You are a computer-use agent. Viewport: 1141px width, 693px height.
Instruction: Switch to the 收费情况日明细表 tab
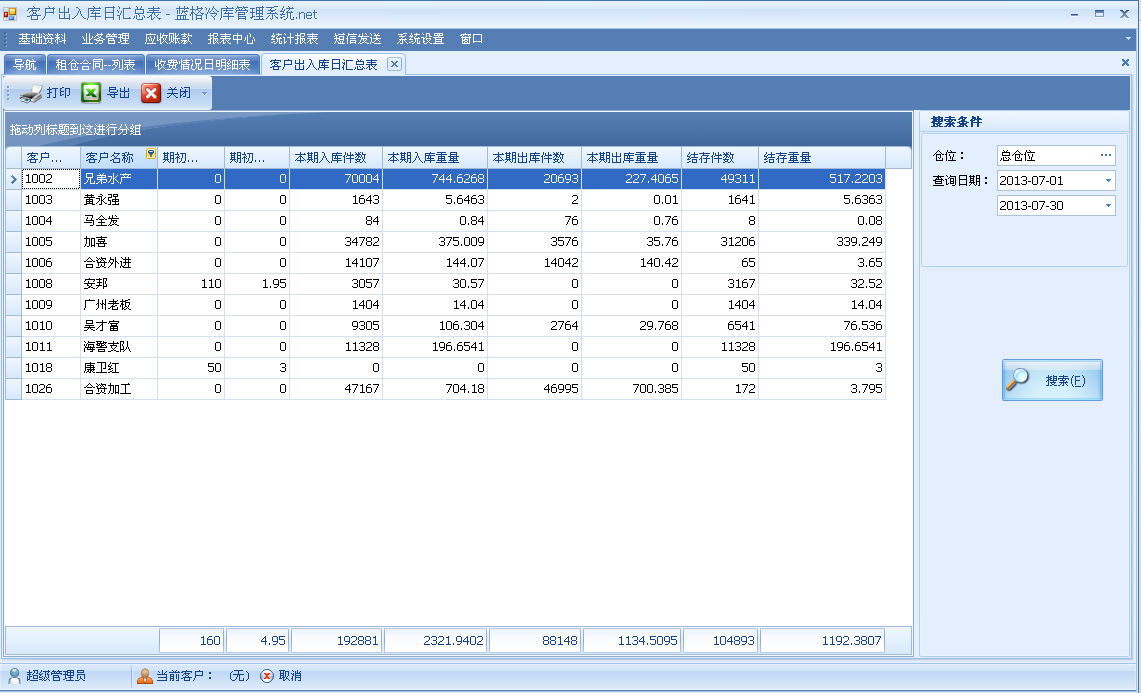pyautogui.click(x=202, y=64)
